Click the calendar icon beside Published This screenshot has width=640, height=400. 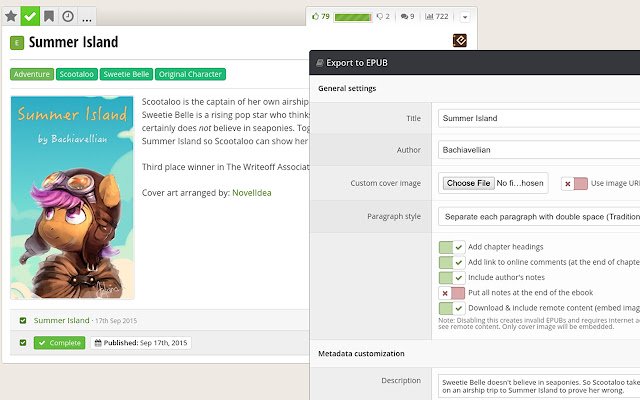click(x=98, y=343)
